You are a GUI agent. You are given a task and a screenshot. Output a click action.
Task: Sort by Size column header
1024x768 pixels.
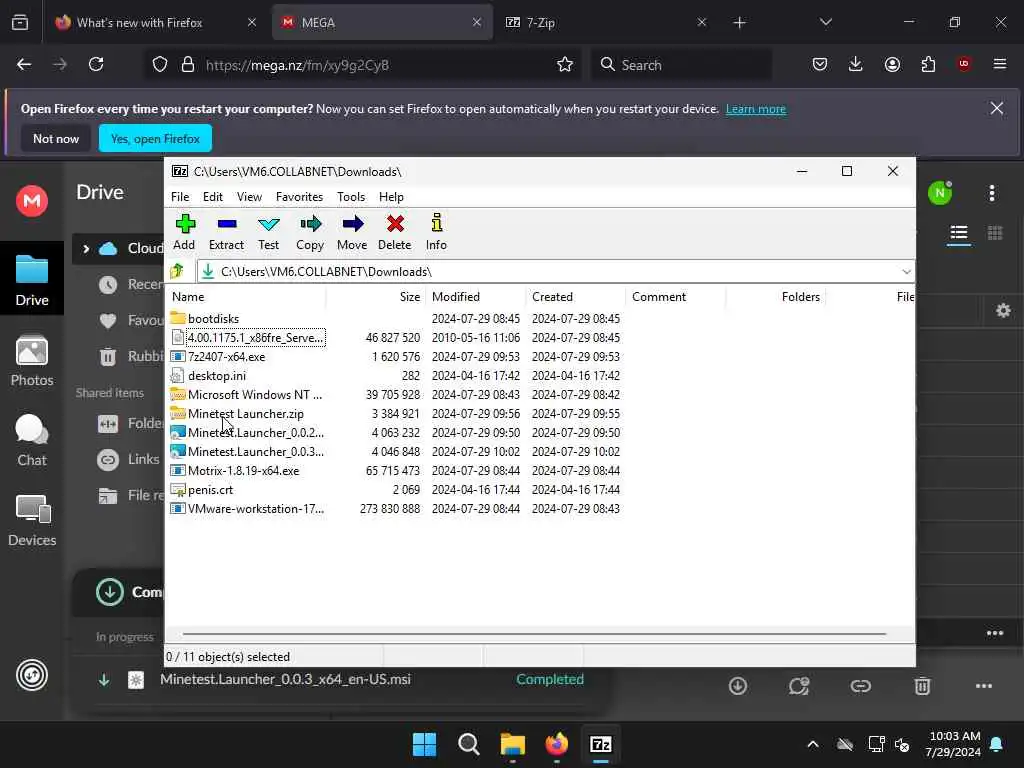[x=376, y=296]
